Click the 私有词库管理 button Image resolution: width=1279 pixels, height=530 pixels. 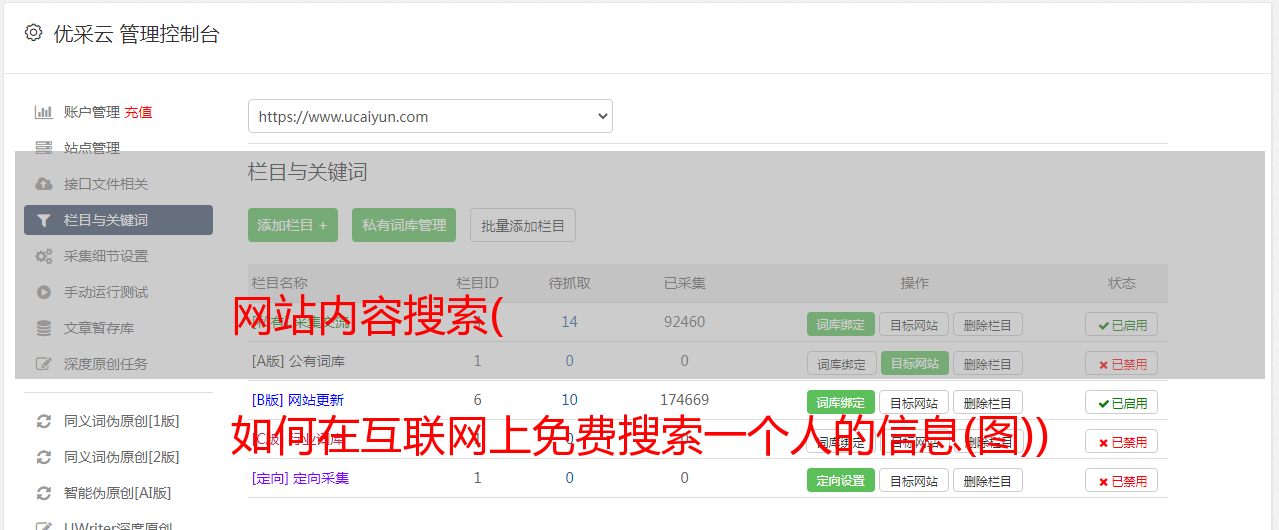pos(404,225)
